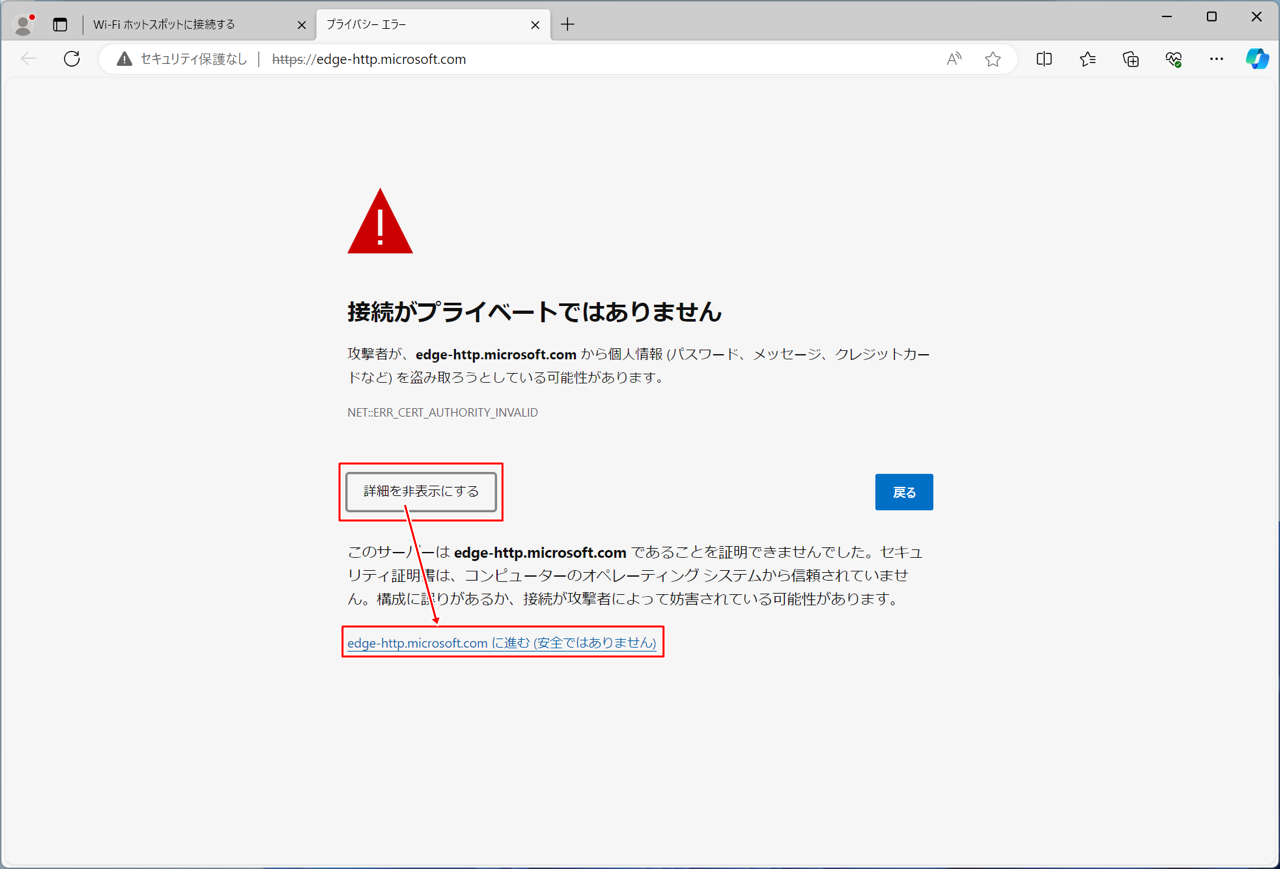Proceed via edge-http.microsoft.com に進む link

pyautogui.click(x=502, y=643)
